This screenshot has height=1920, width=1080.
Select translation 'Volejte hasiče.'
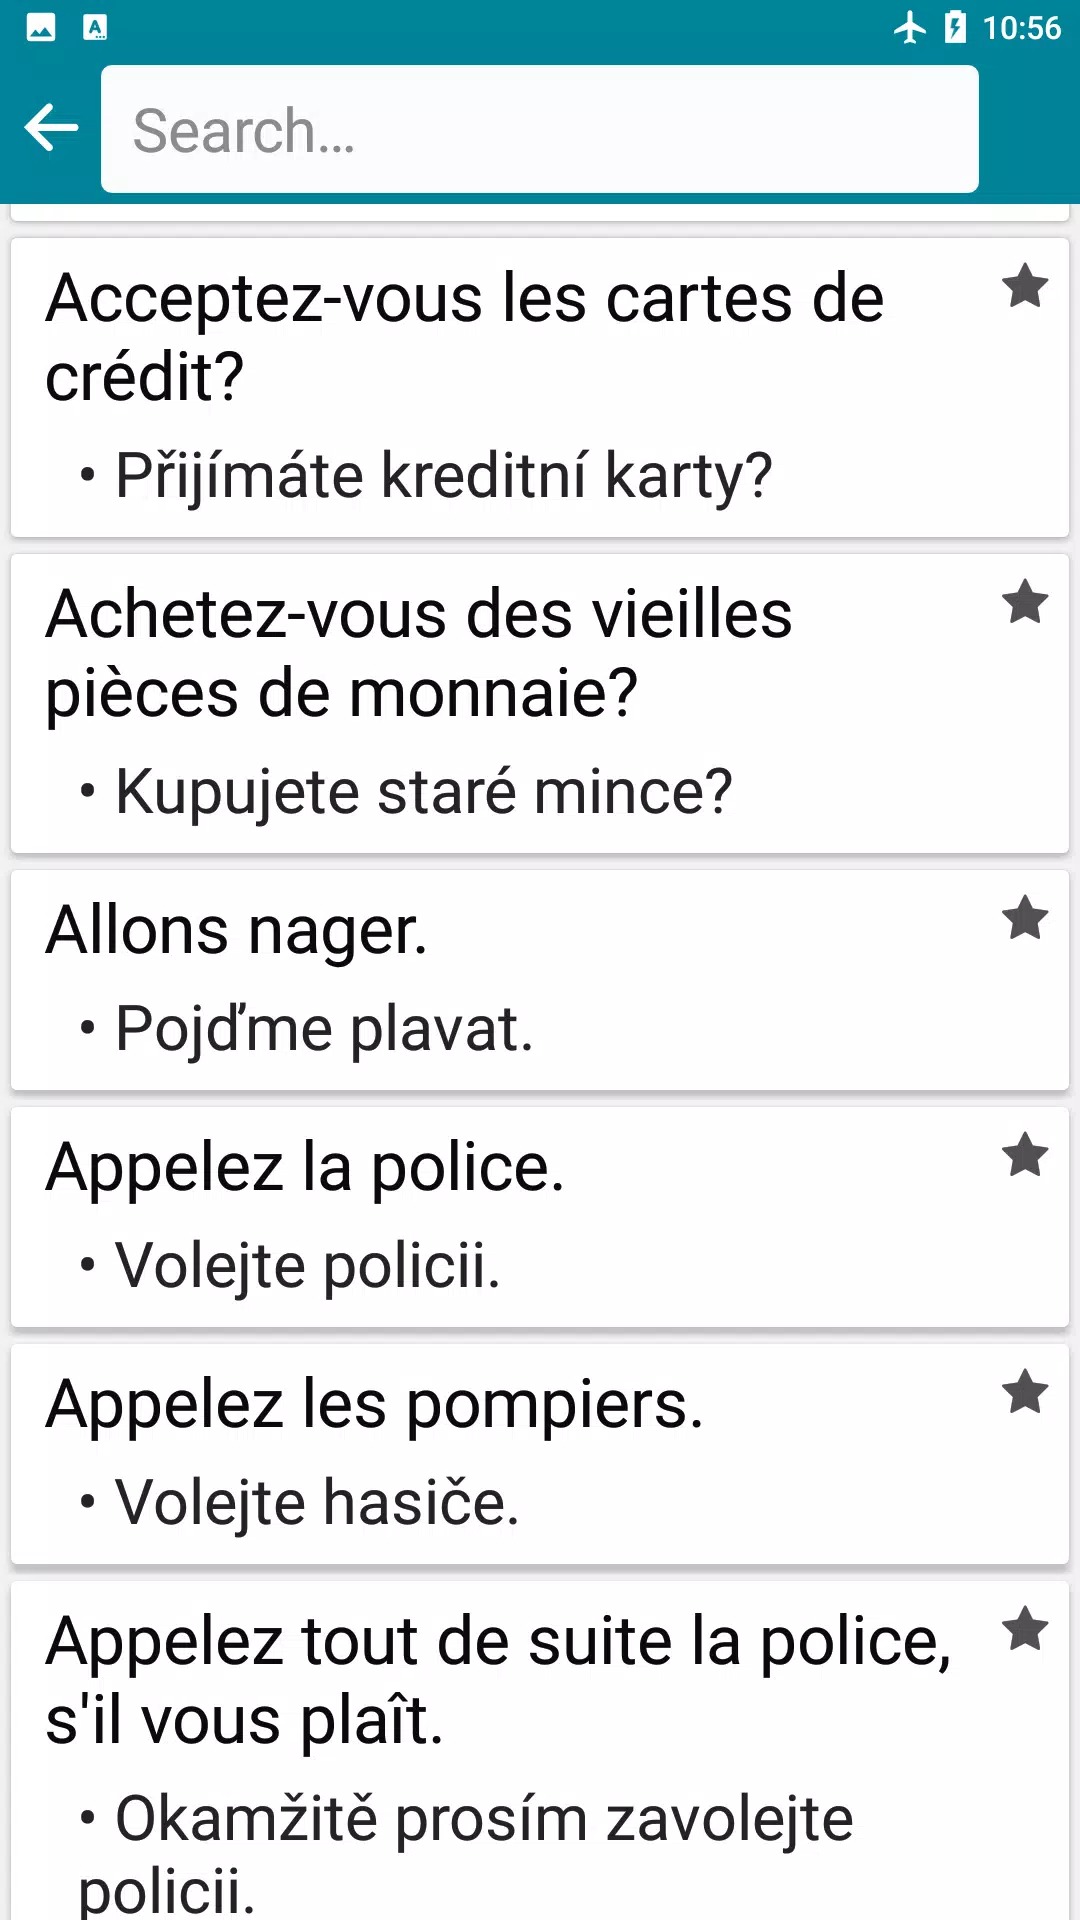click(x=317, y=1503)
